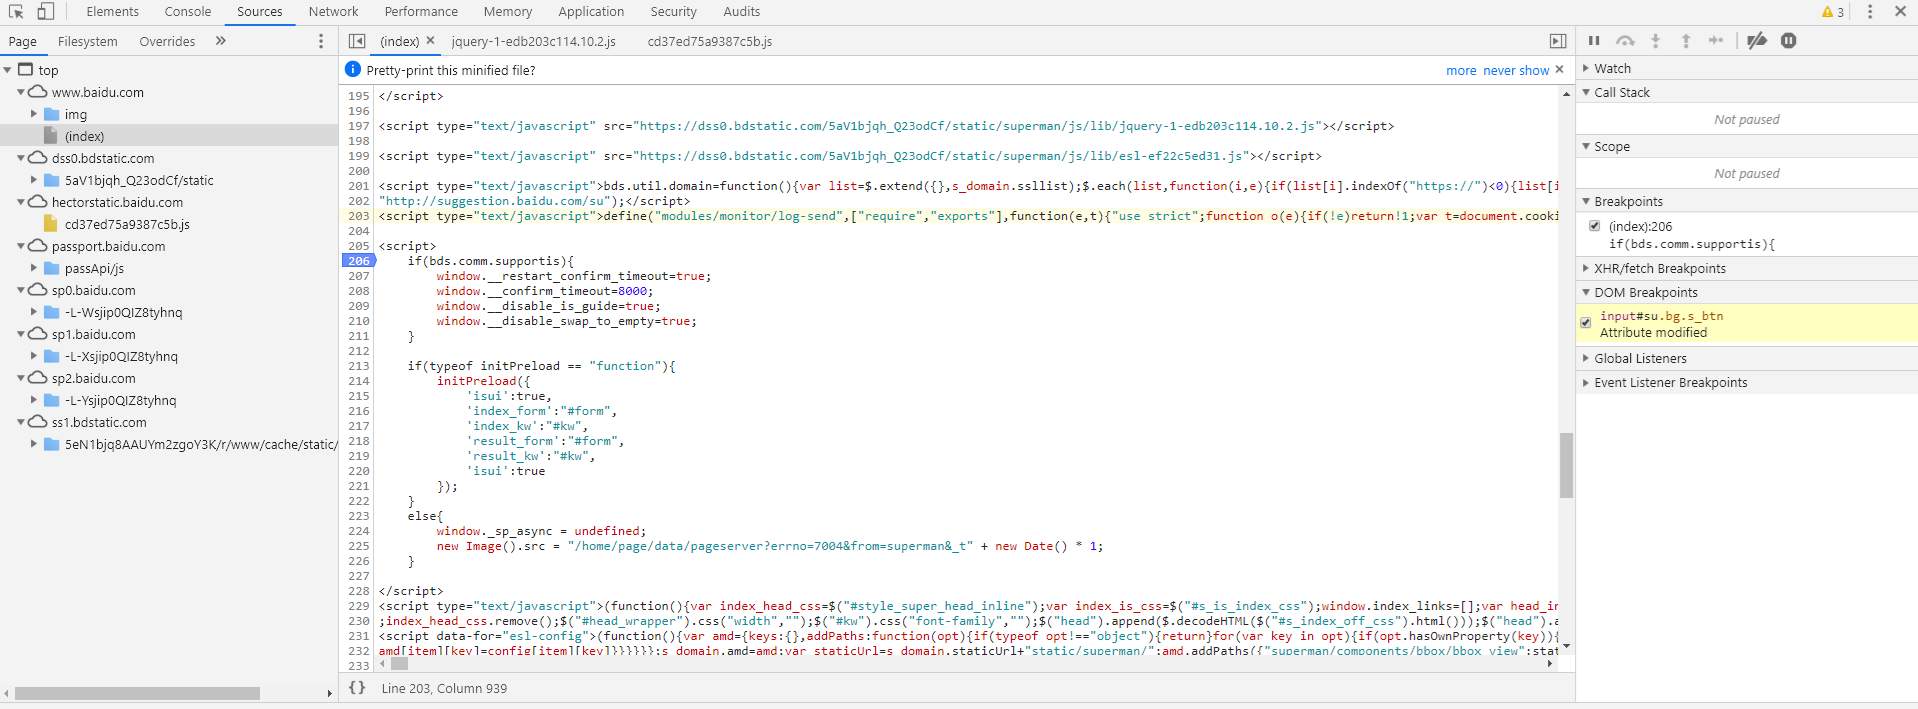This screenshot has height=709, width=1918.
Task: Expand the img folder arrow
Action: [34, 114]
